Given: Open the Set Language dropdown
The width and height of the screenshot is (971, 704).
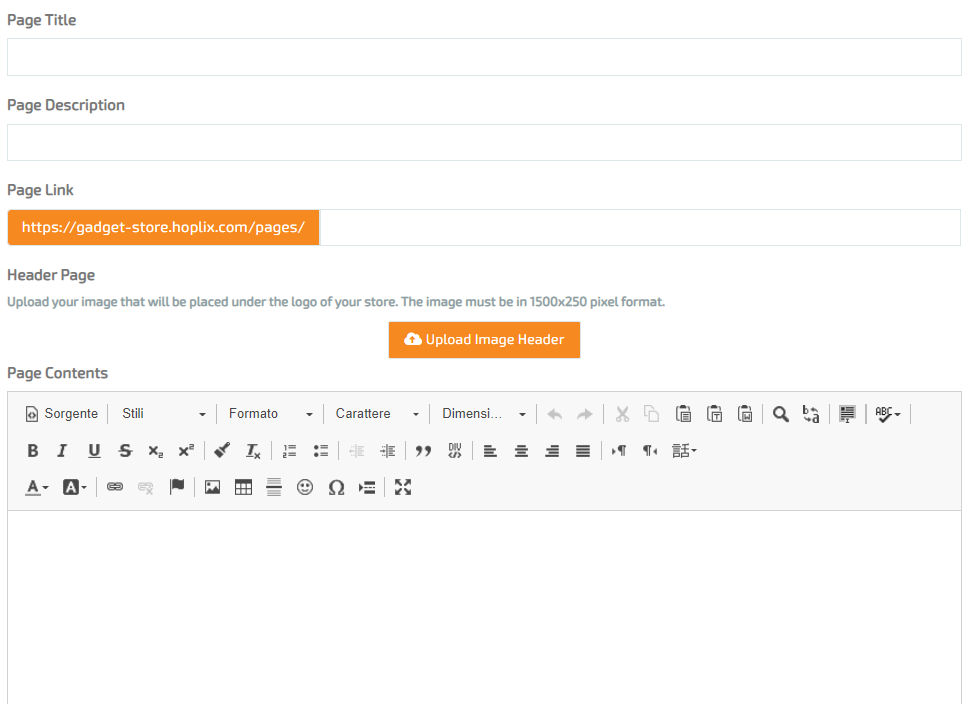Looking at the screenshot, I should point(684,451).
